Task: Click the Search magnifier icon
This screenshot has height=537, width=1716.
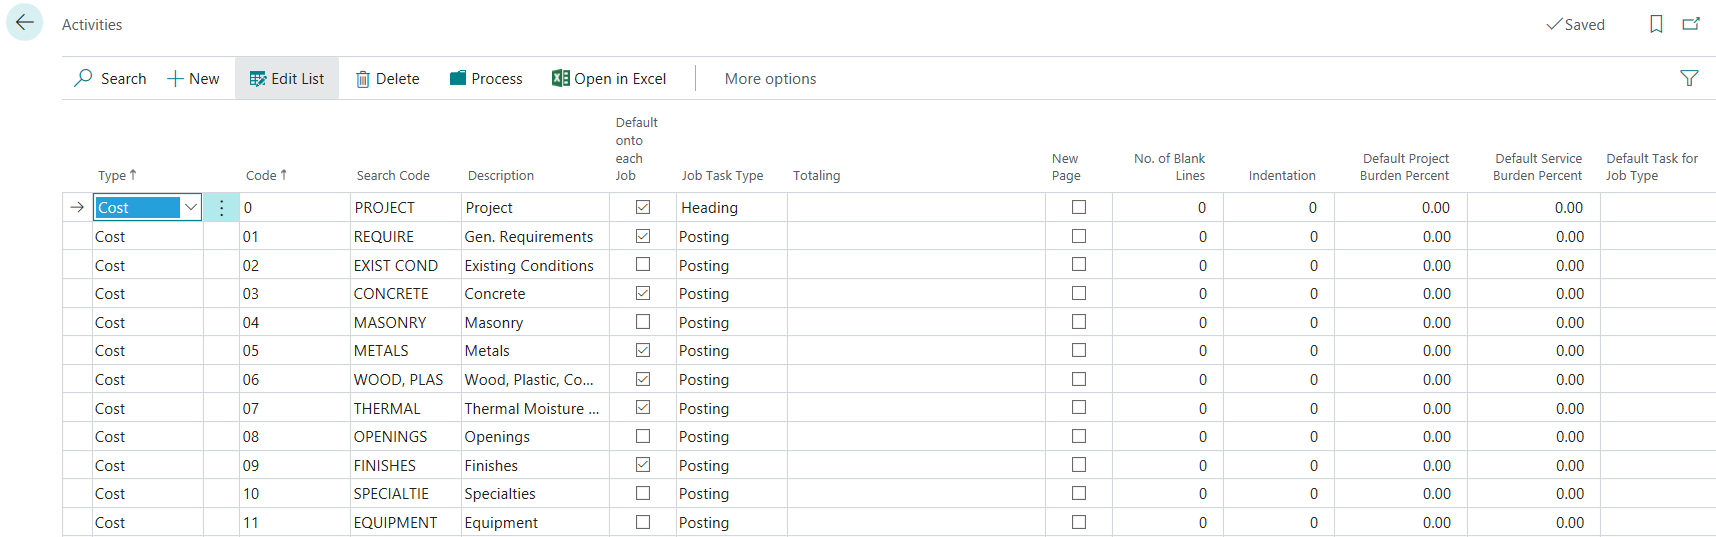Action: 84,78
